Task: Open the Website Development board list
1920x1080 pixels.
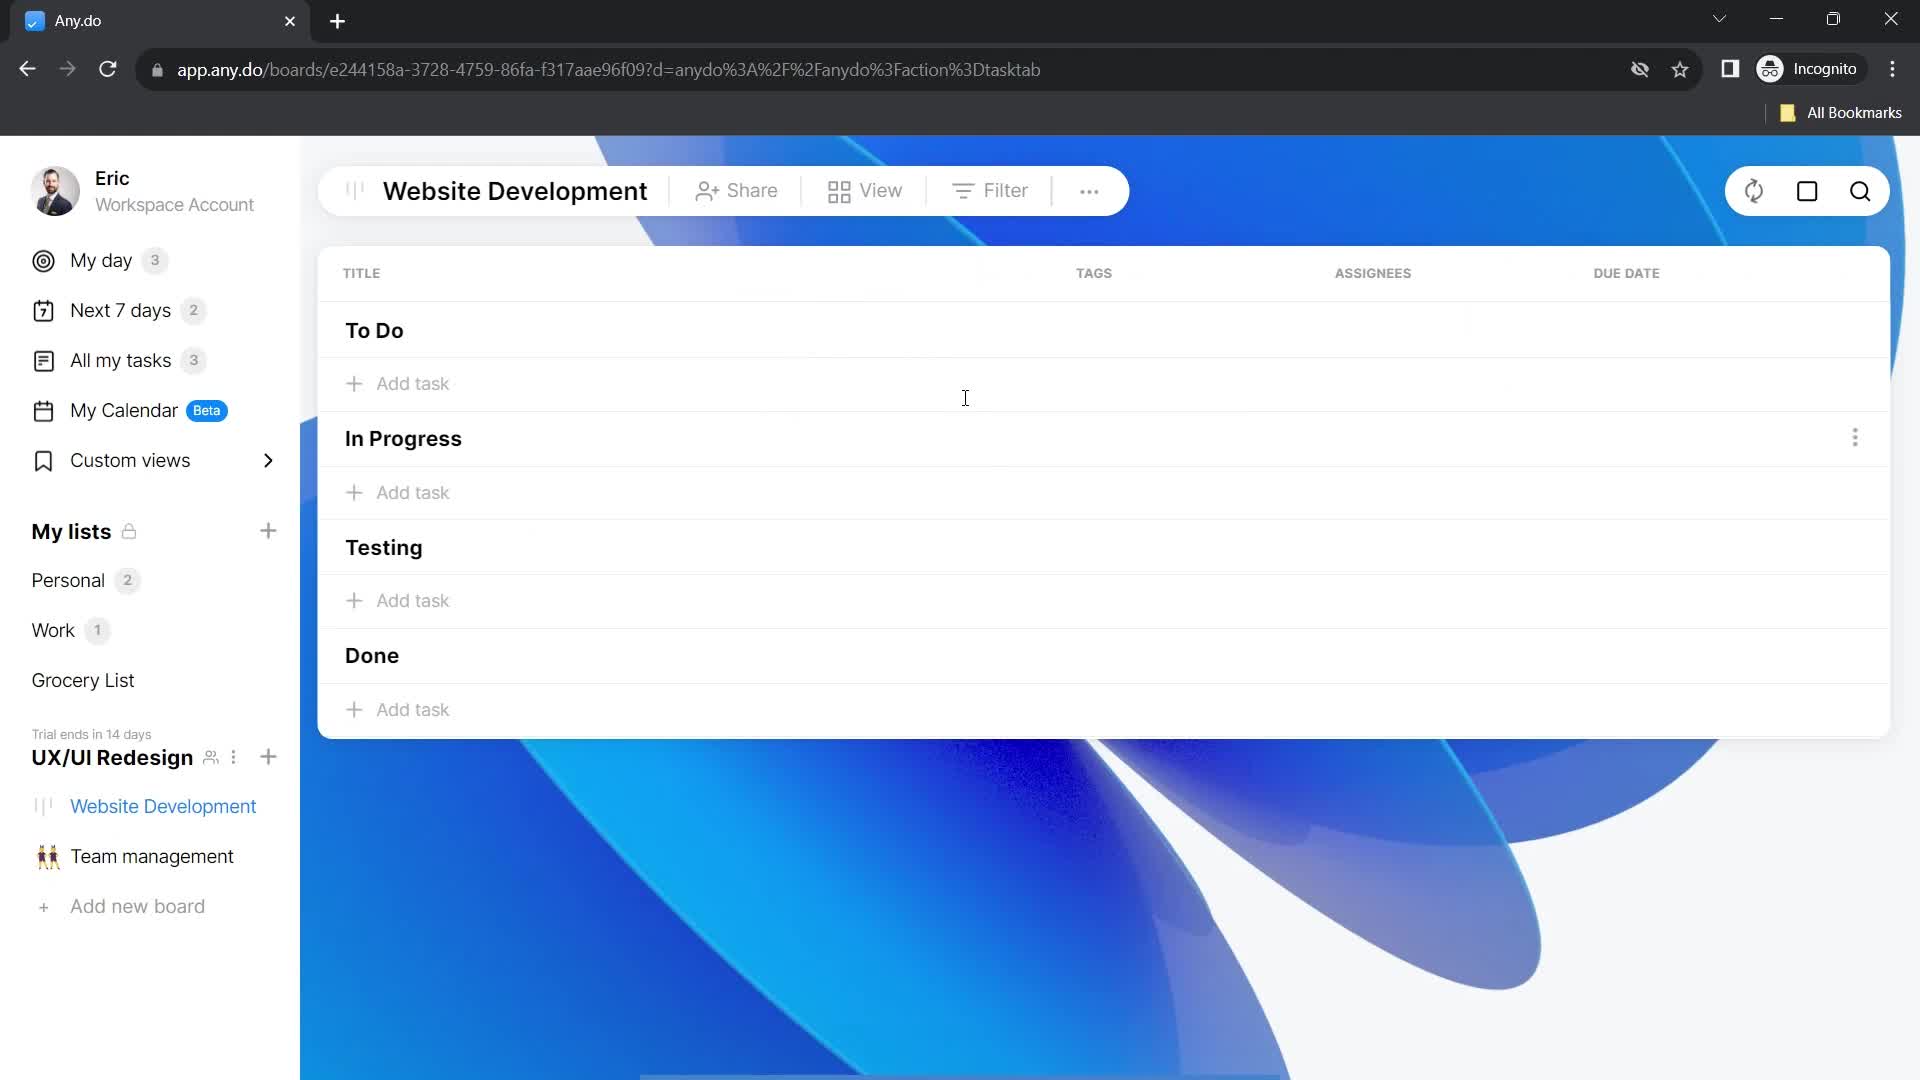Action: tap(162, 806)
